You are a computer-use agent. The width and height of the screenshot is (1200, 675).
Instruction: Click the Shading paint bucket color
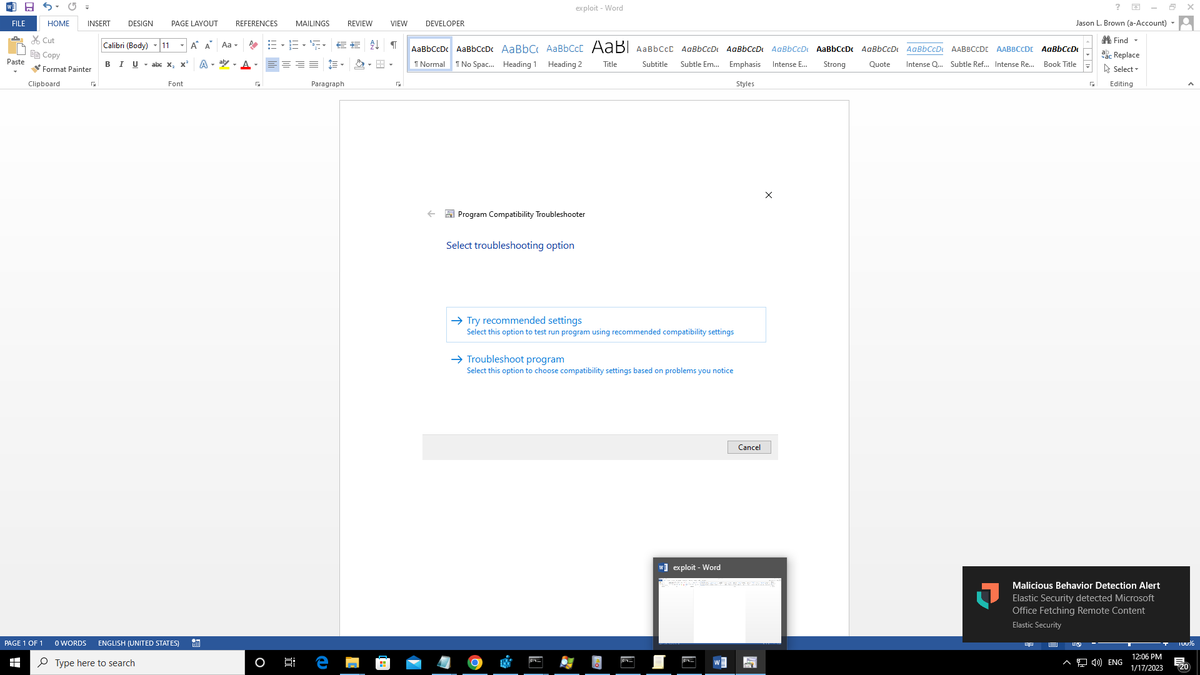pos(360,64)
